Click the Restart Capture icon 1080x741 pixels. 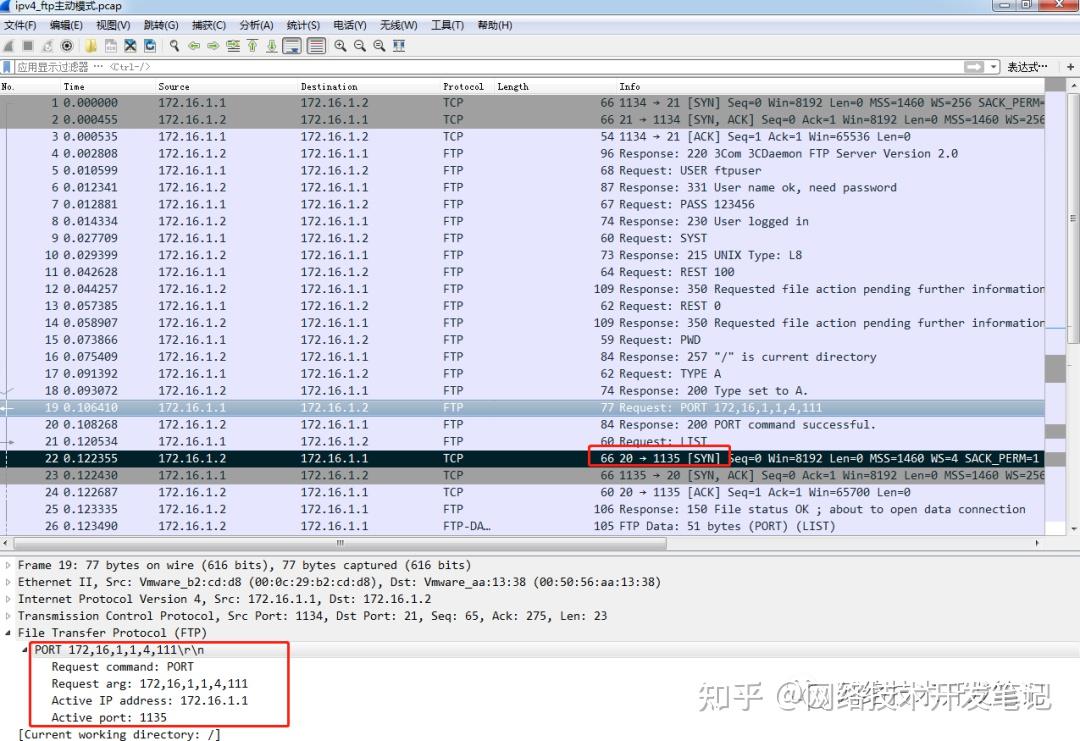47,45
